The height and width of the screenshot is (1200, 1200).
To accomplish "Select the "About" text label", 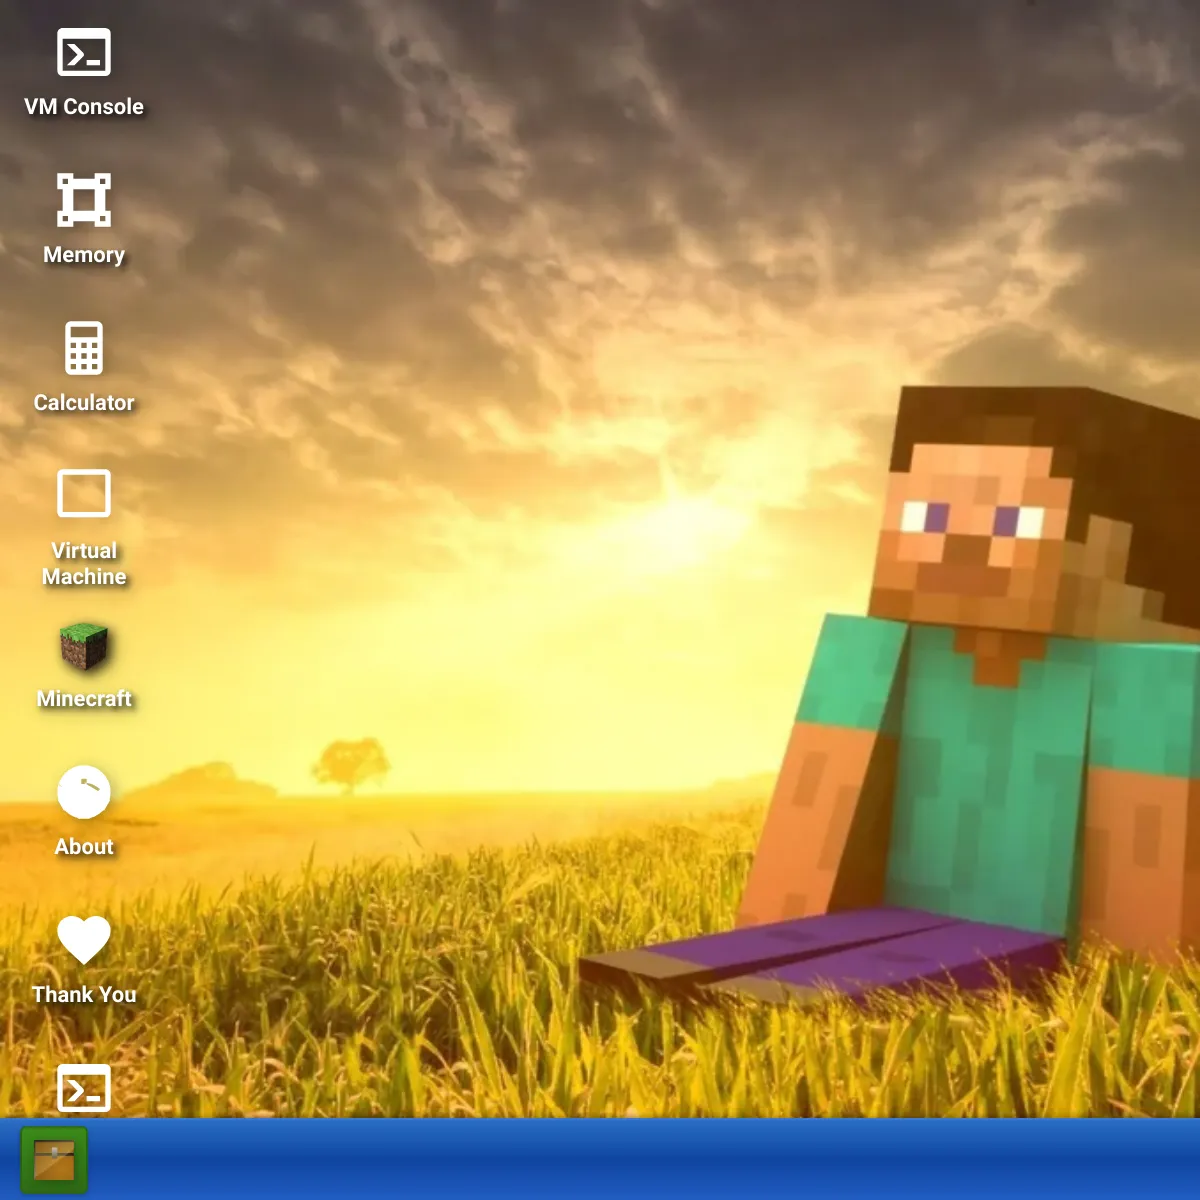I will pos(84,847).
